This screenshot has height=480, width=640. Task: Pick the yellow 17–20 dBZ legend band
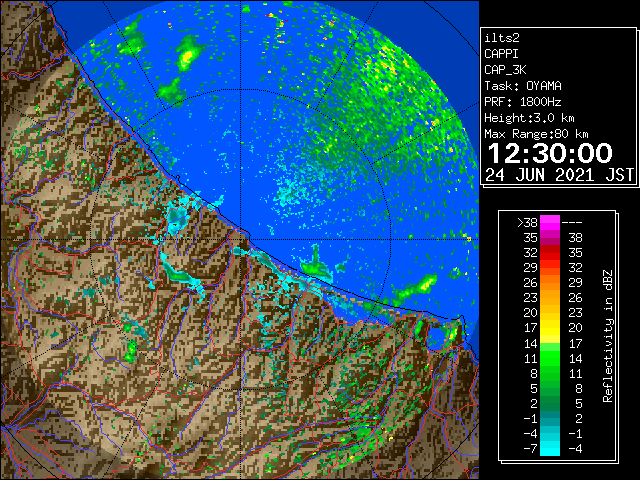click(x=550, y=328)
